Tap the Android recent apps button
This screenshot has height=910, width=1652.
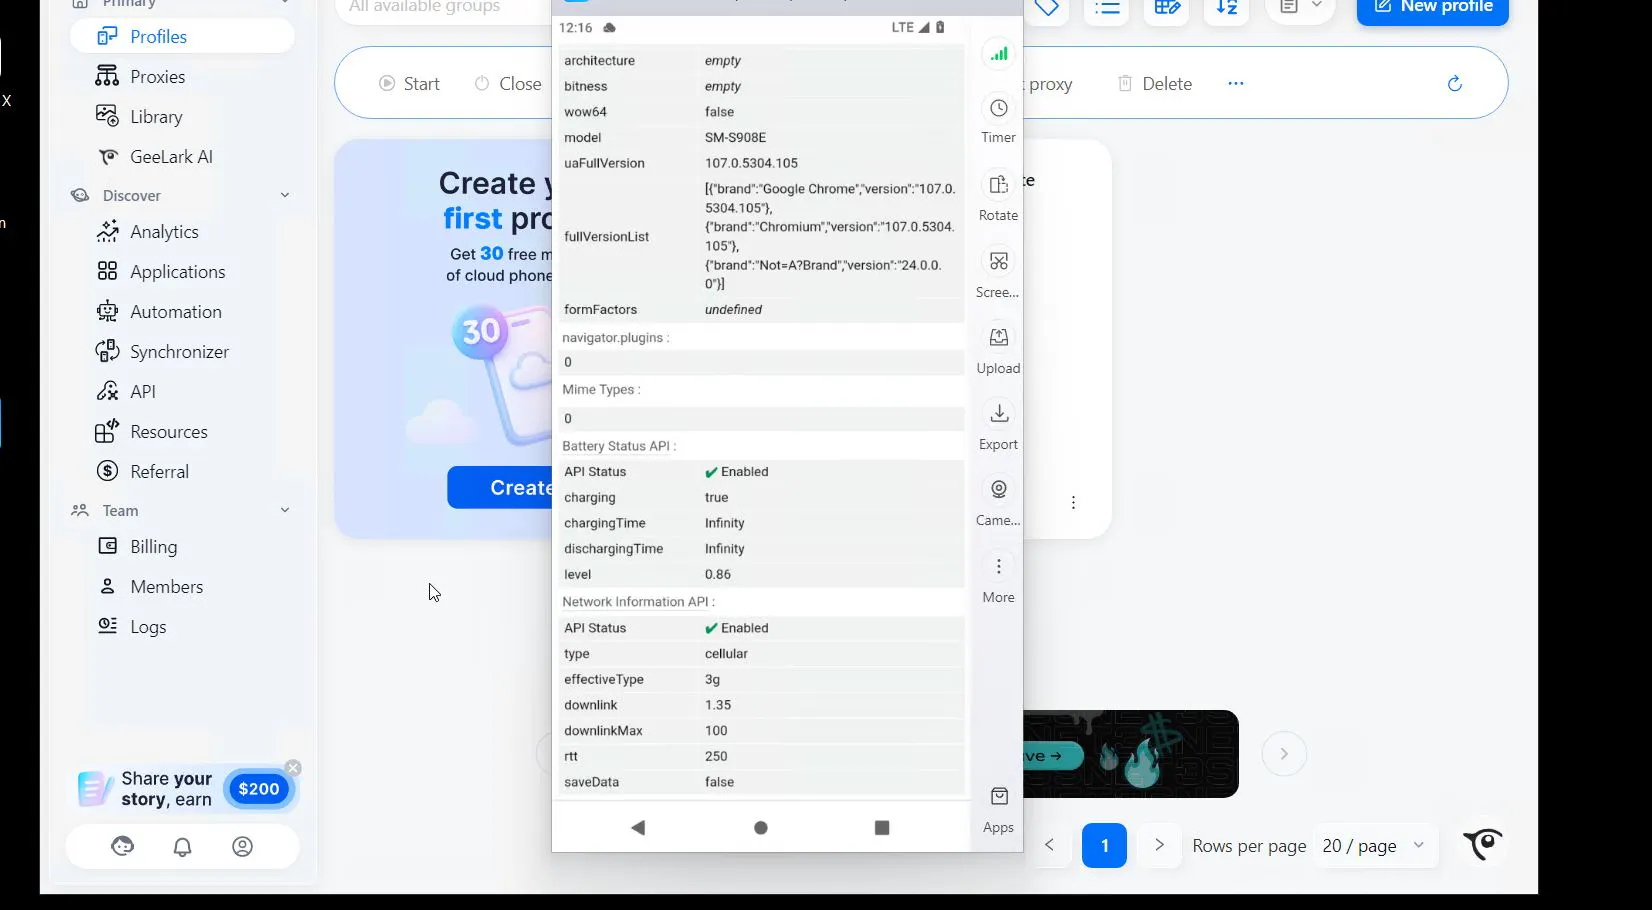(x=882, y=828)
